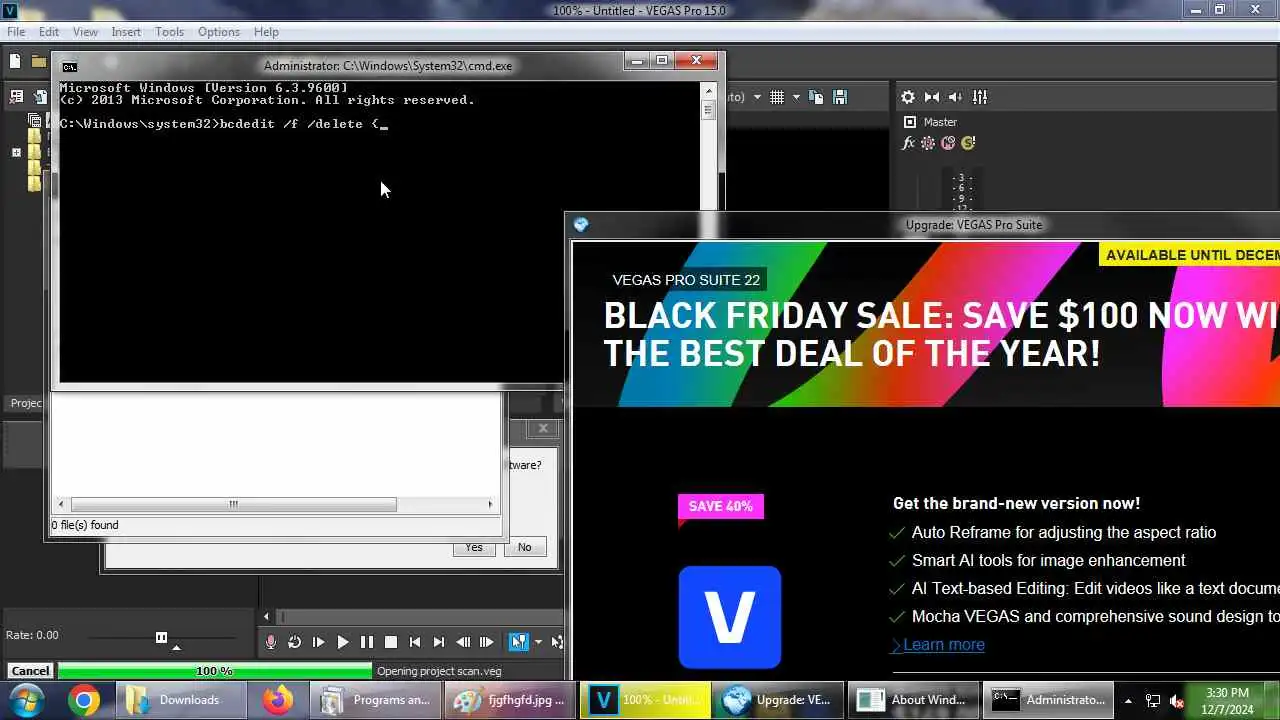Click the VEGAS V logo image

pyautogui.click(x=730, y=617)
